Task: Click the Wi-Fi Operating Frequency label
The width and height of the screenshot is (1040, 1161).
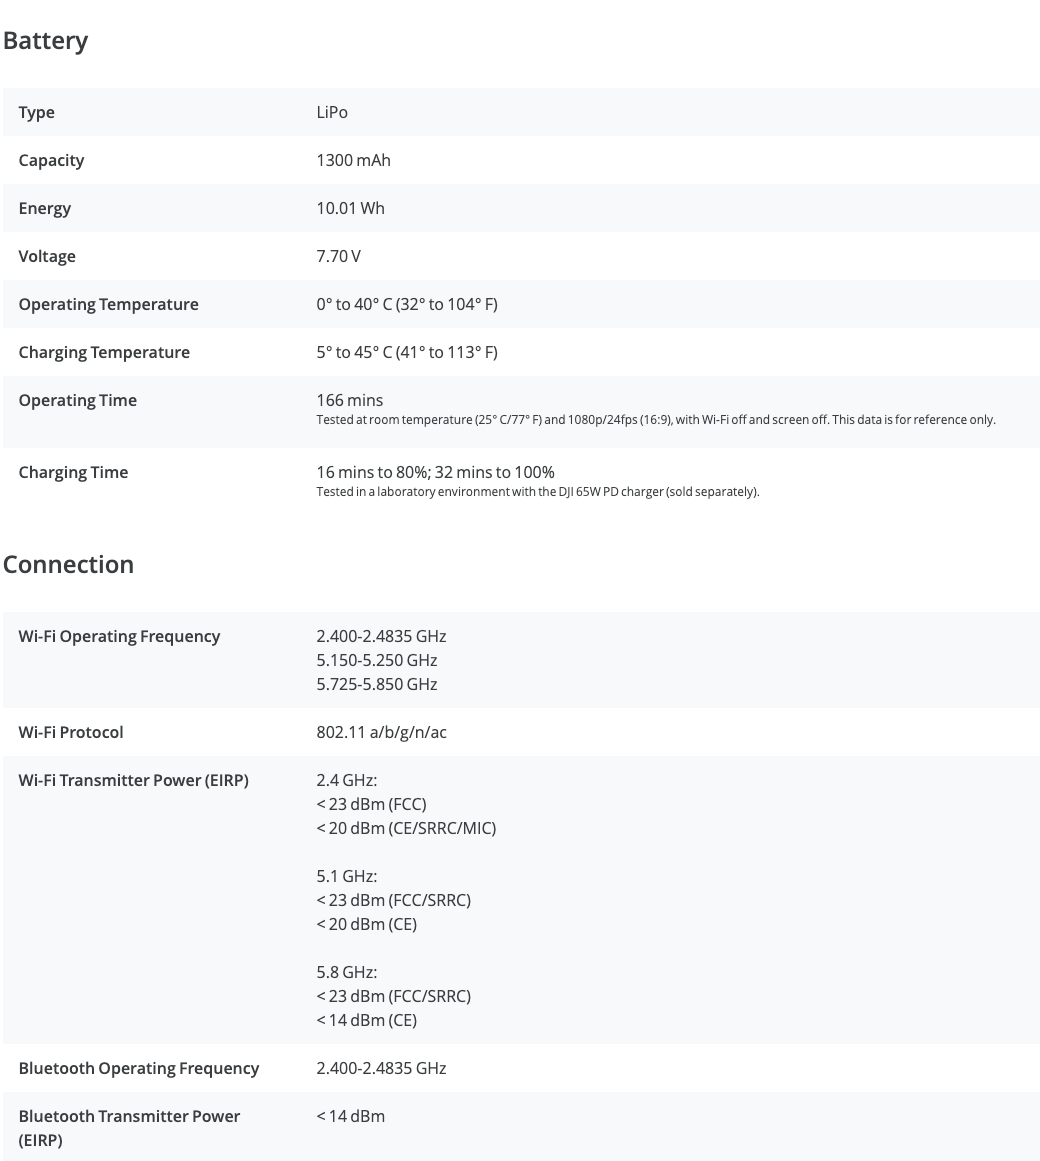Action: (119, 637)
